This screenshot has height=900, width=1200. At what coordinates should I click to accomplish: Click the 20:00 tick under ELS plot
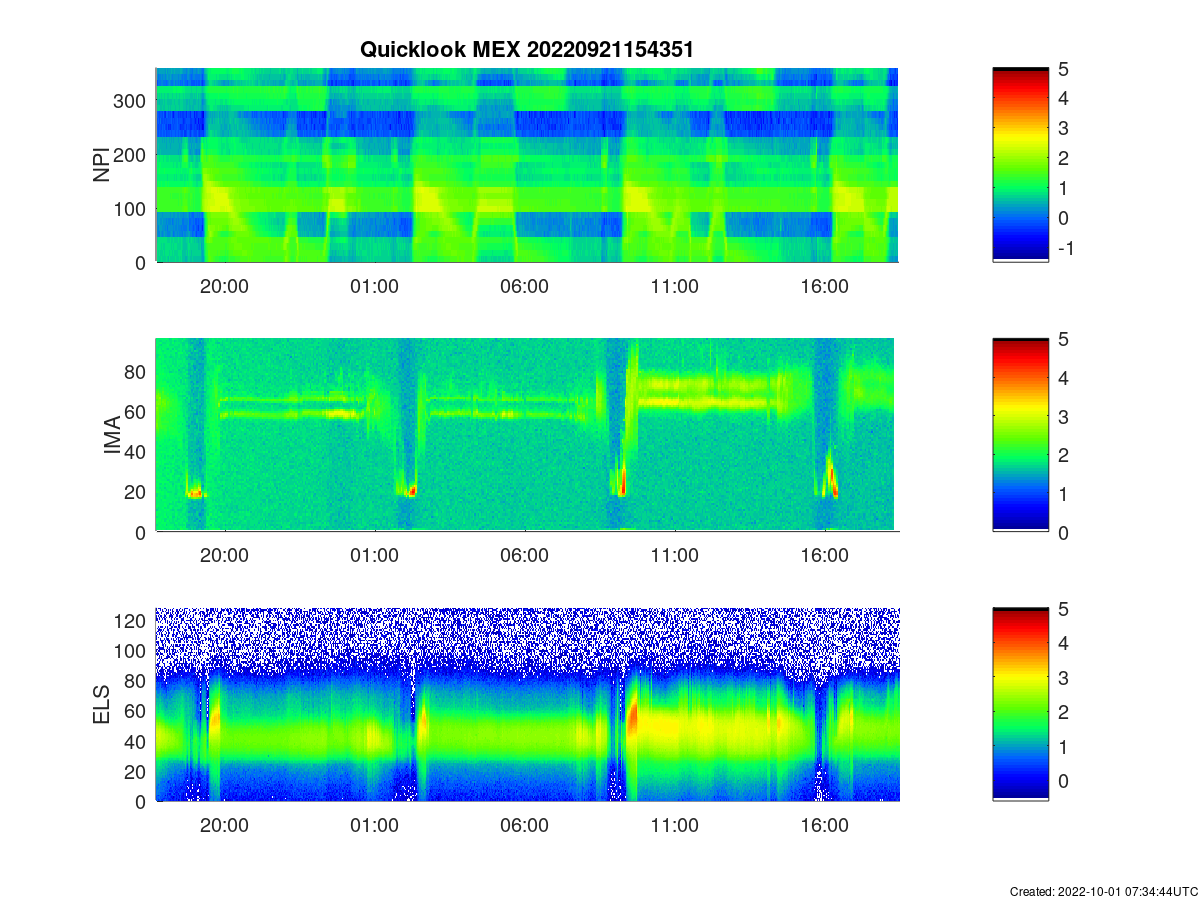click(x=224, y=825)
